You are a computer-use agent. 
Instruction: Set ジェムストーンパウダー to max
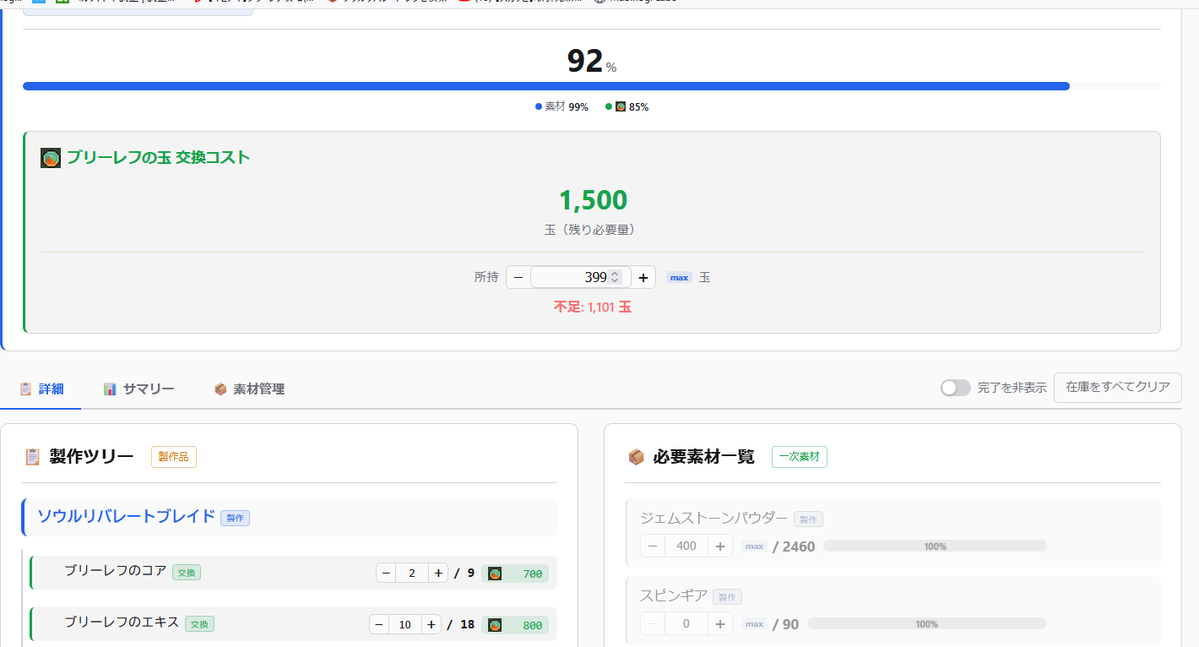click(754, 546)
